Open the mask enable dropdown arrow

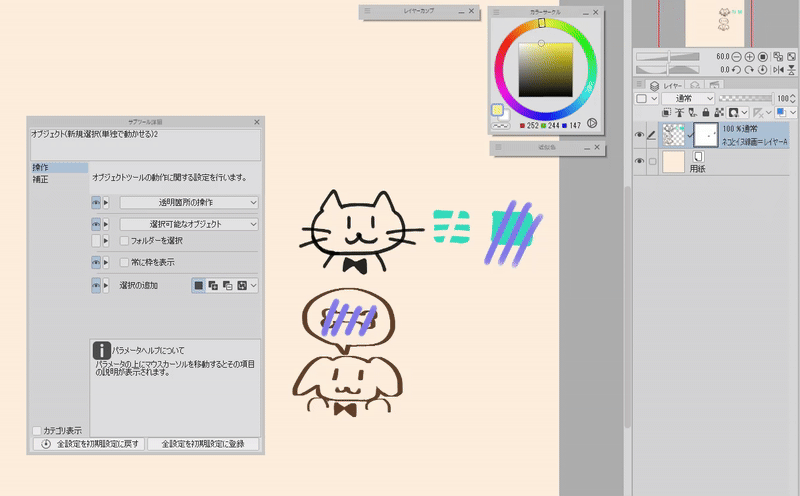[x=745, y=112]
